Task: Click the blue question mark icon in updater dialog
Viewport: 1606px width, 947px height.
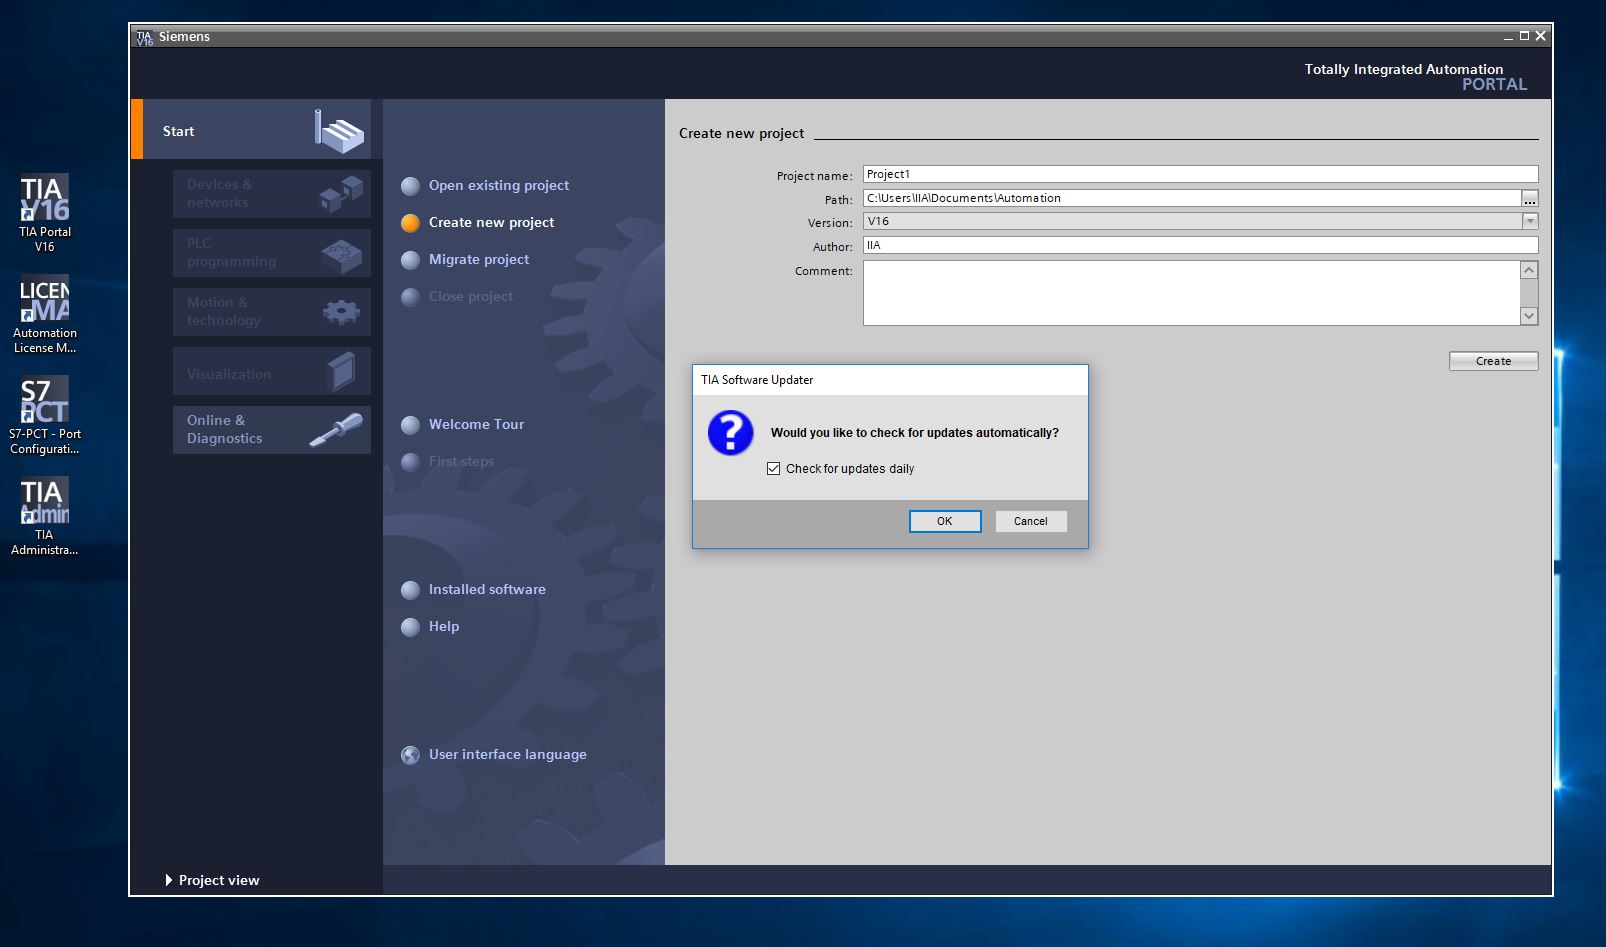Action: (730, 433)
